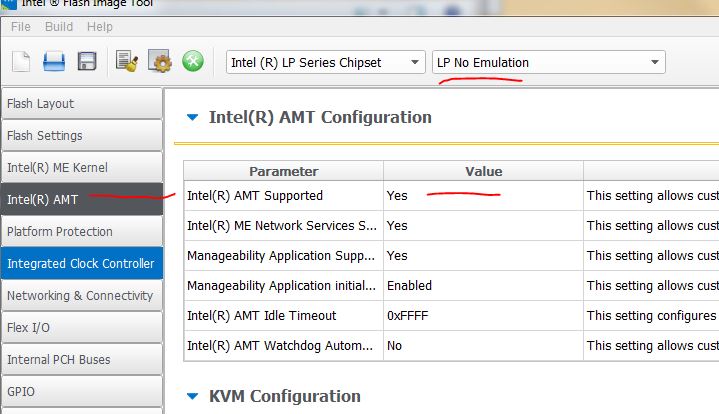Click the Value column header
The width and height of the screenshot is (719, 414).
[483, 171]
